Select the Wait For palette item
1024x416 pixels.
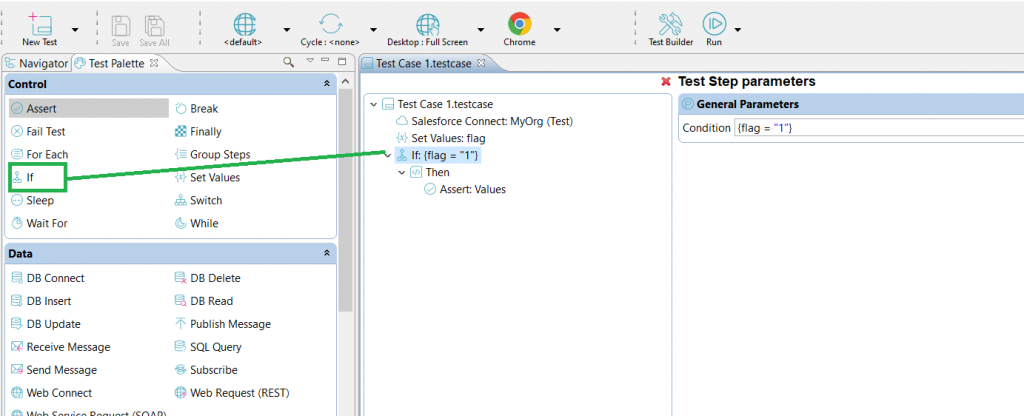pos(39,223)
